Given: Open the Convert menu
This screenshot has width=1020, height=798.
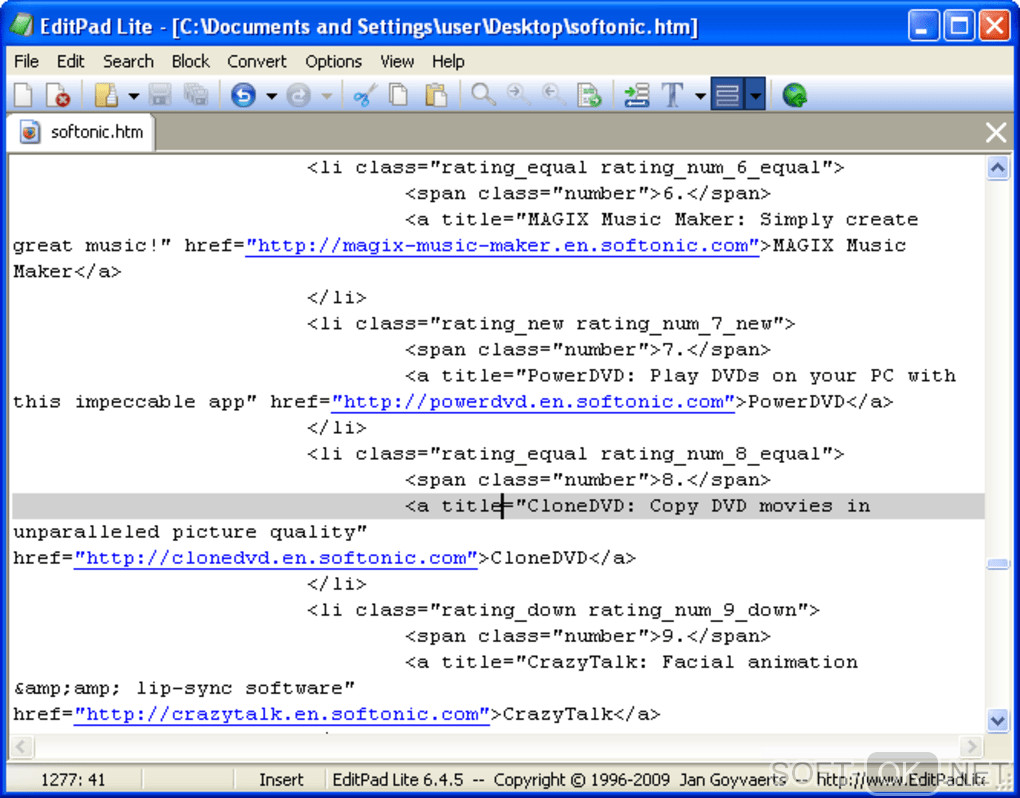Looking at the screenshot, I should click(x=256, y=61).
